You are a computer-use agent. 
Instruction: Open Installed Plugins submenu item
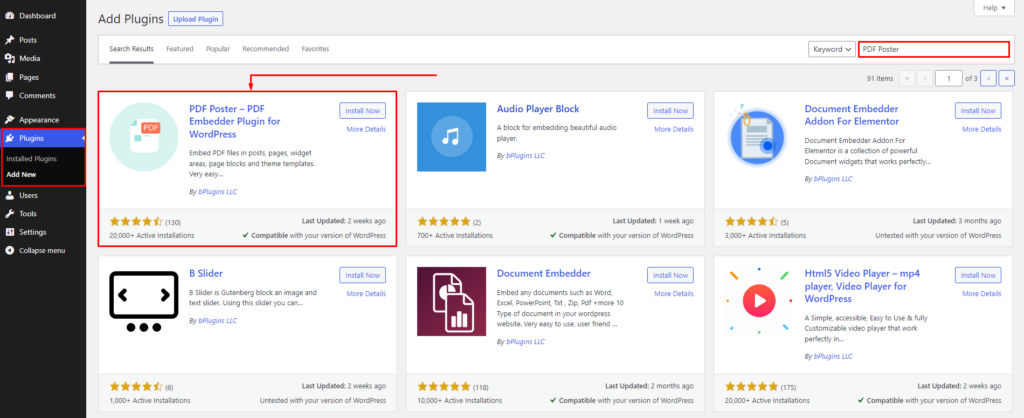pyautogui.click(x=31, y=159)
